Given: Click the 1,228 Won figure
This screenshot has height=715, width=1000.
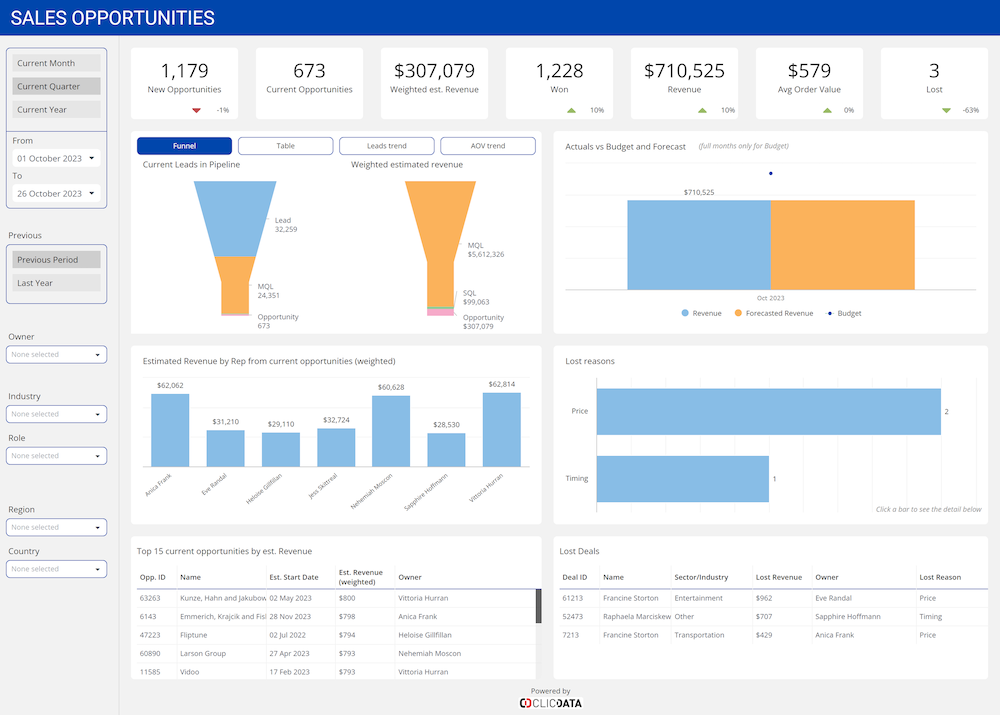Looking at the screenshot, I should (559, 70).
